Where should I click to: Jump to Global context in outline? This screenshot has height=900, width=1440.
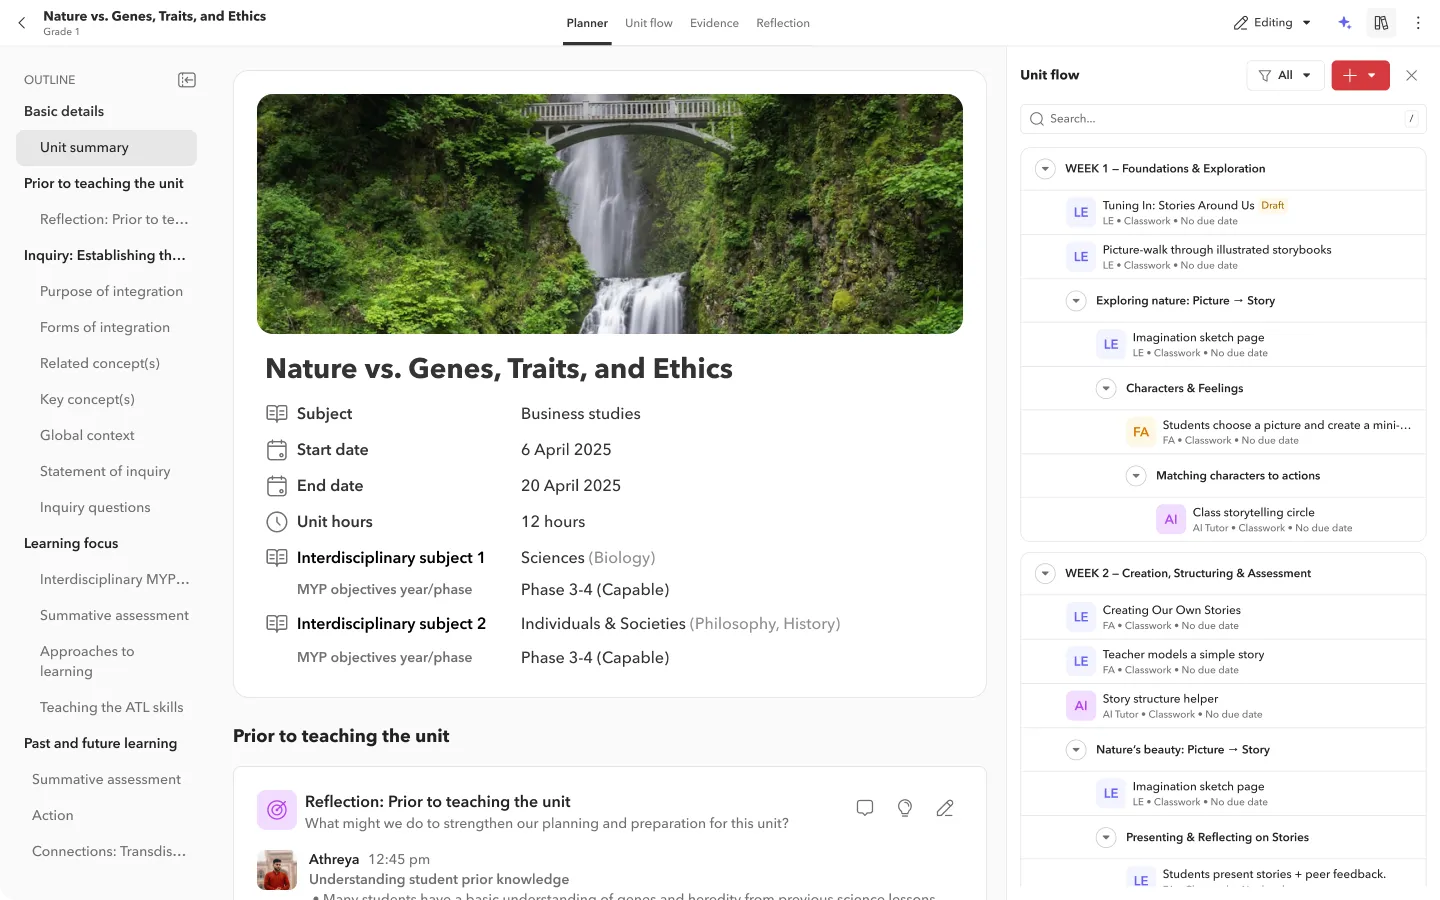coord(87,435)
